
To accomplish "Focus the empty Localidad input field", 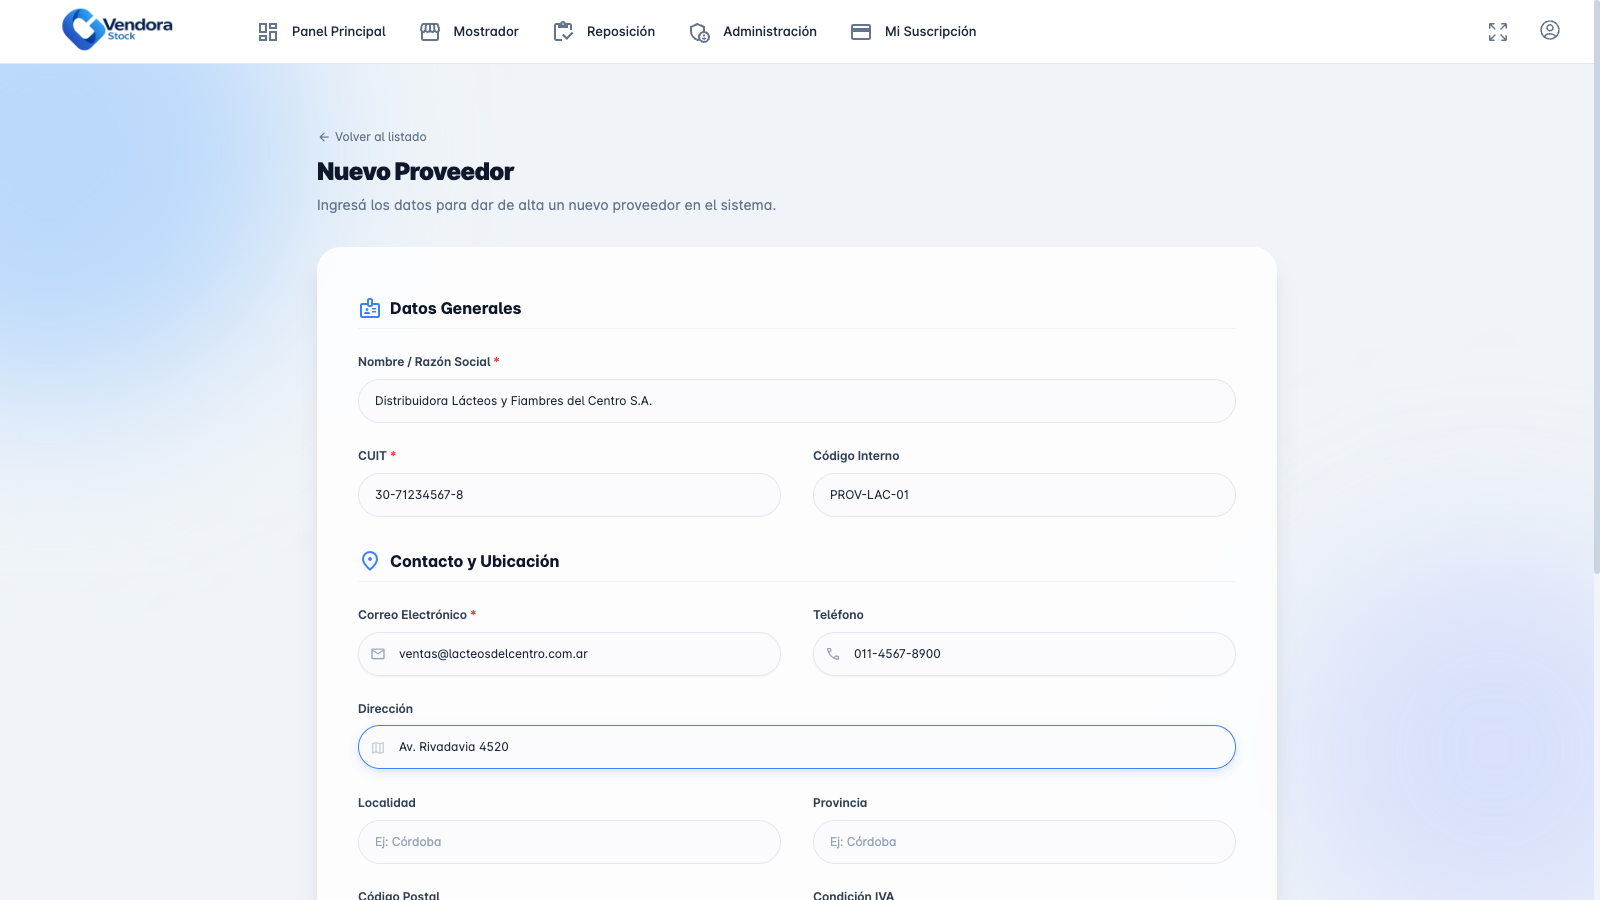I will pos(569,842).
